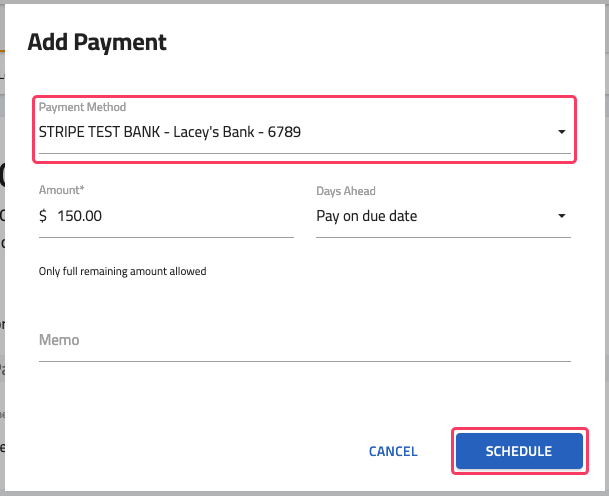609x496 pixels.
Task: Open the Payment Method dropdown
Action: click(x=304, y=130)
